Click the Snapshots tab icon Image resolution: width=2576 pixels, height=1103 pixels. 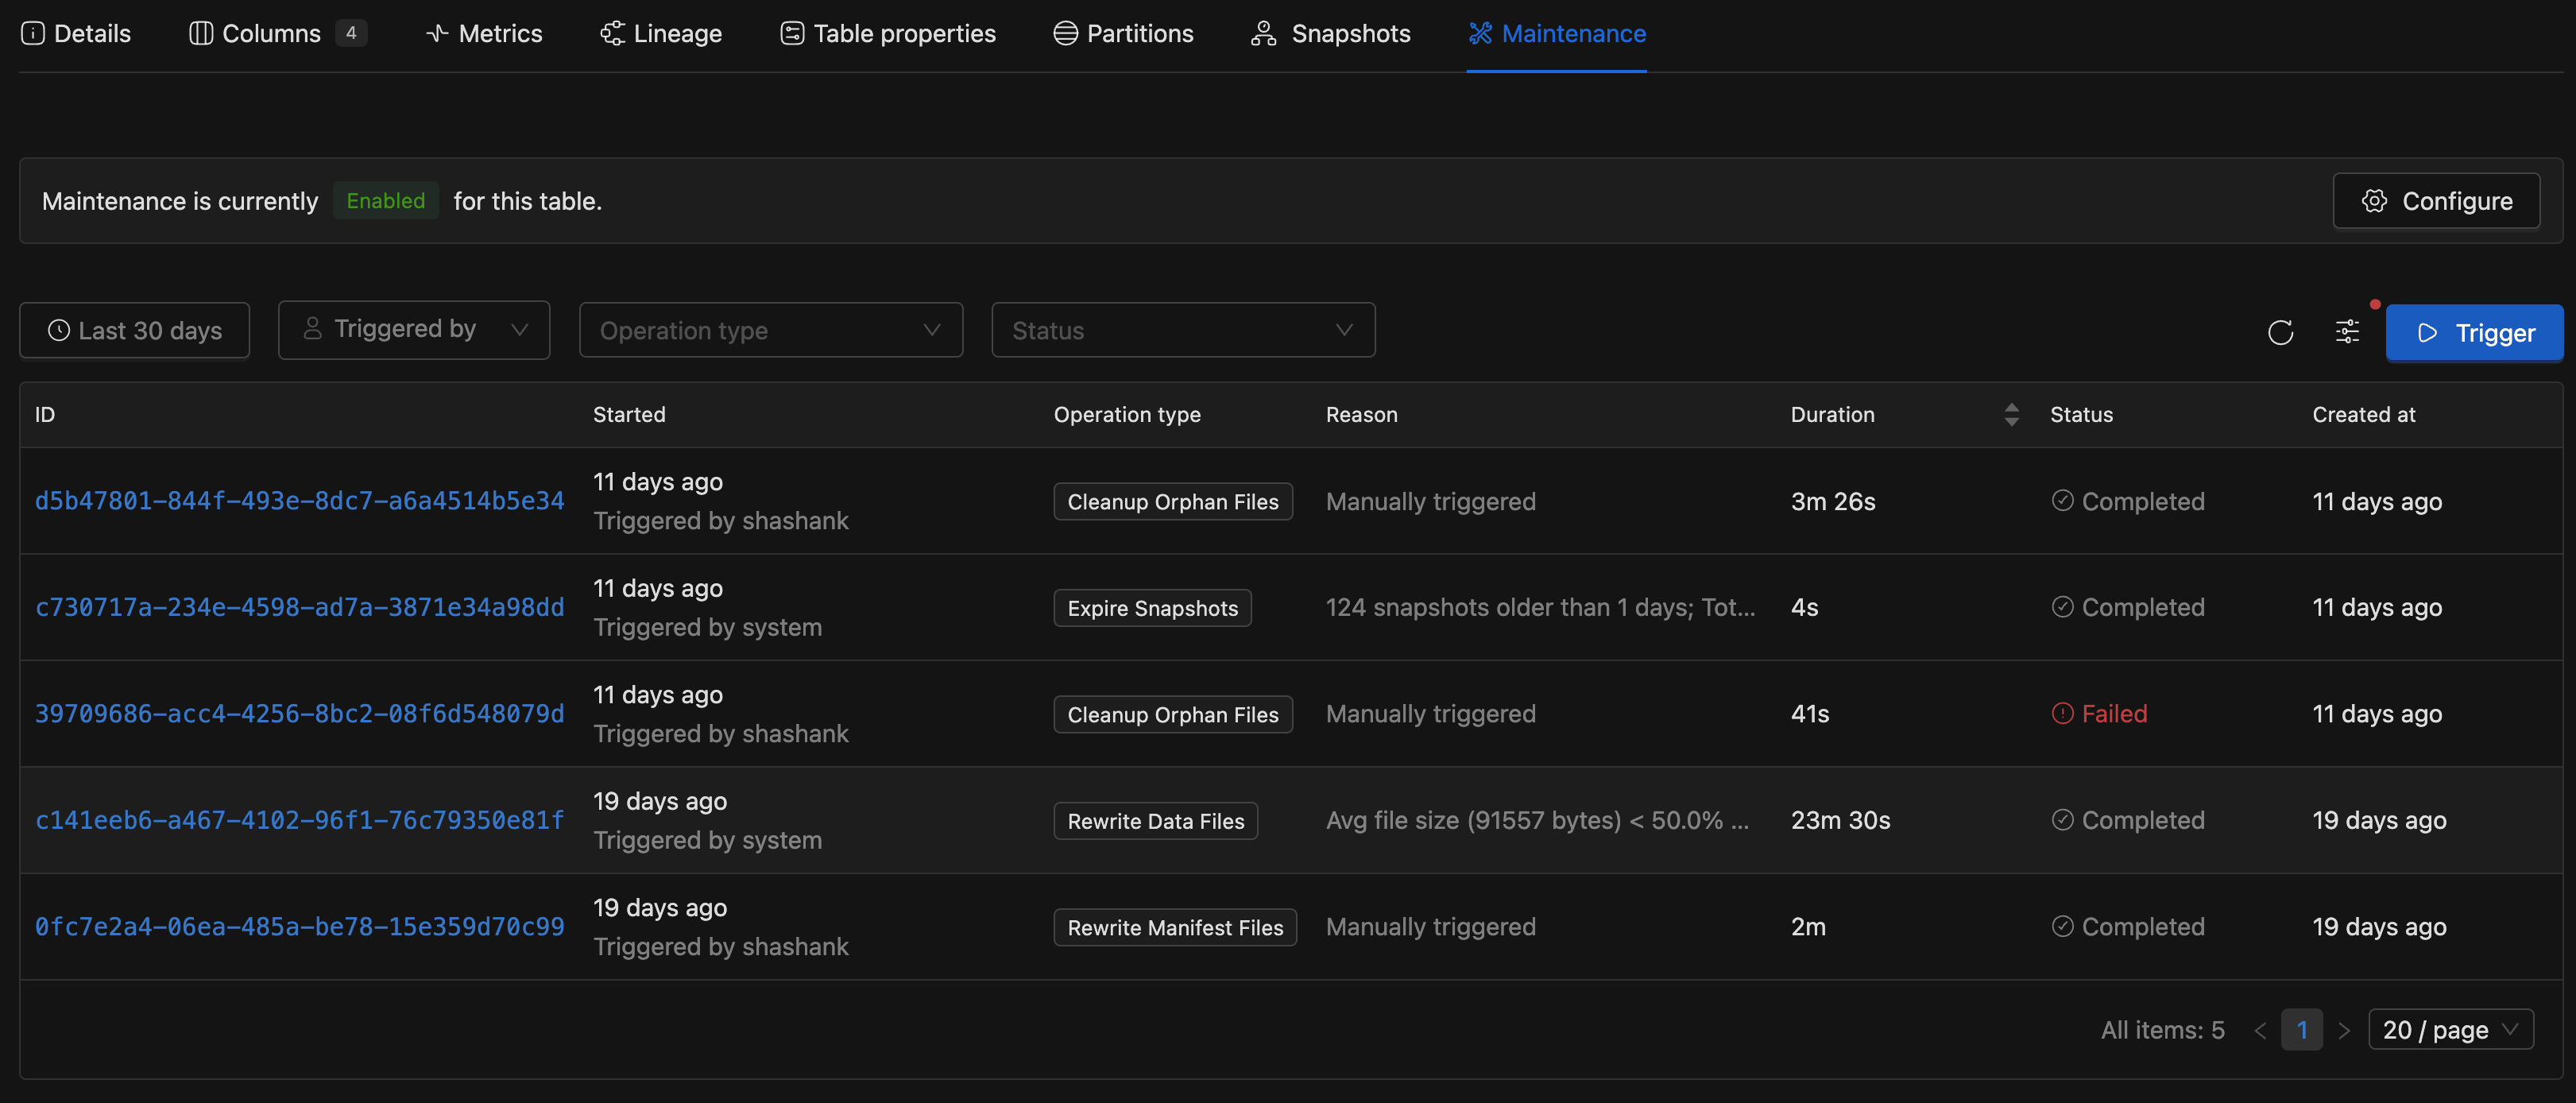tap(1264, 33)
